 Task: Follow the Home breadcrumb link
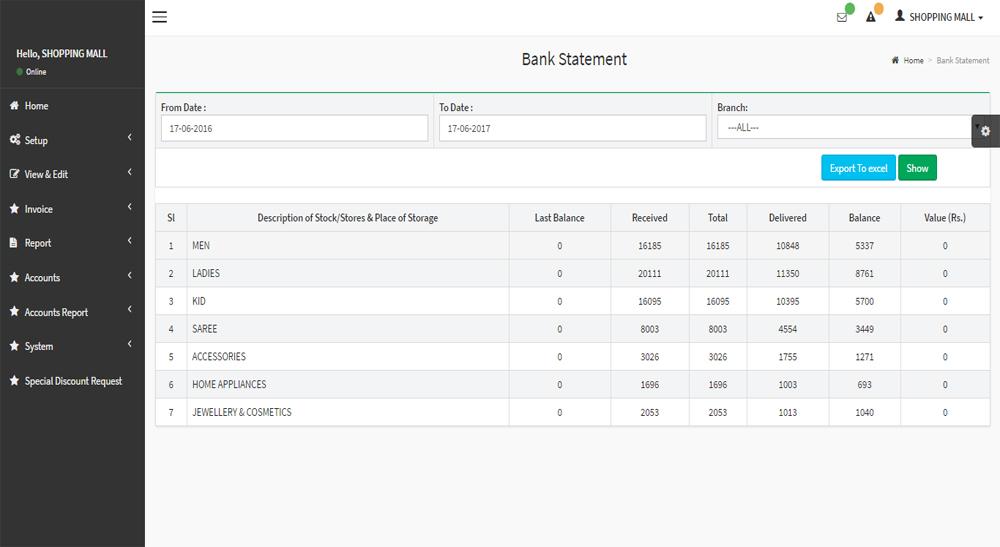(x=913, y=61)
